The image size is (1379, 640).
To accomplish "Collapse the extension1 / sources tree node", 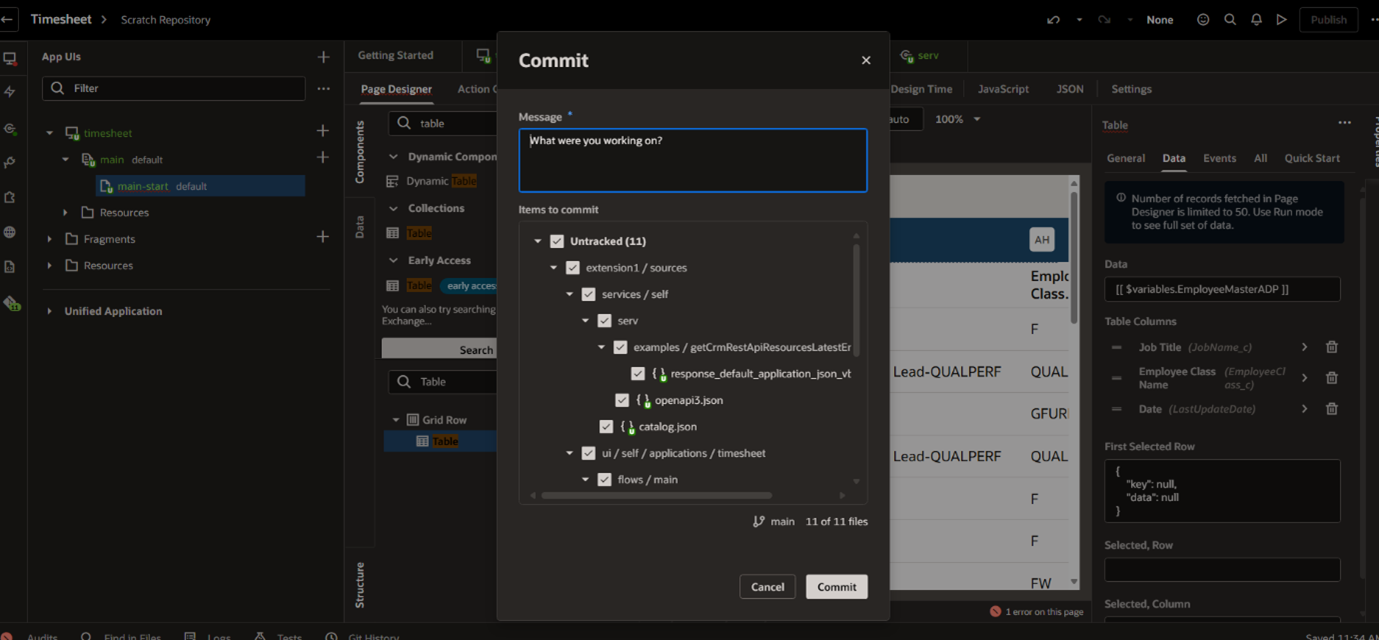I will pyautogui.click(x=554, y=268).
